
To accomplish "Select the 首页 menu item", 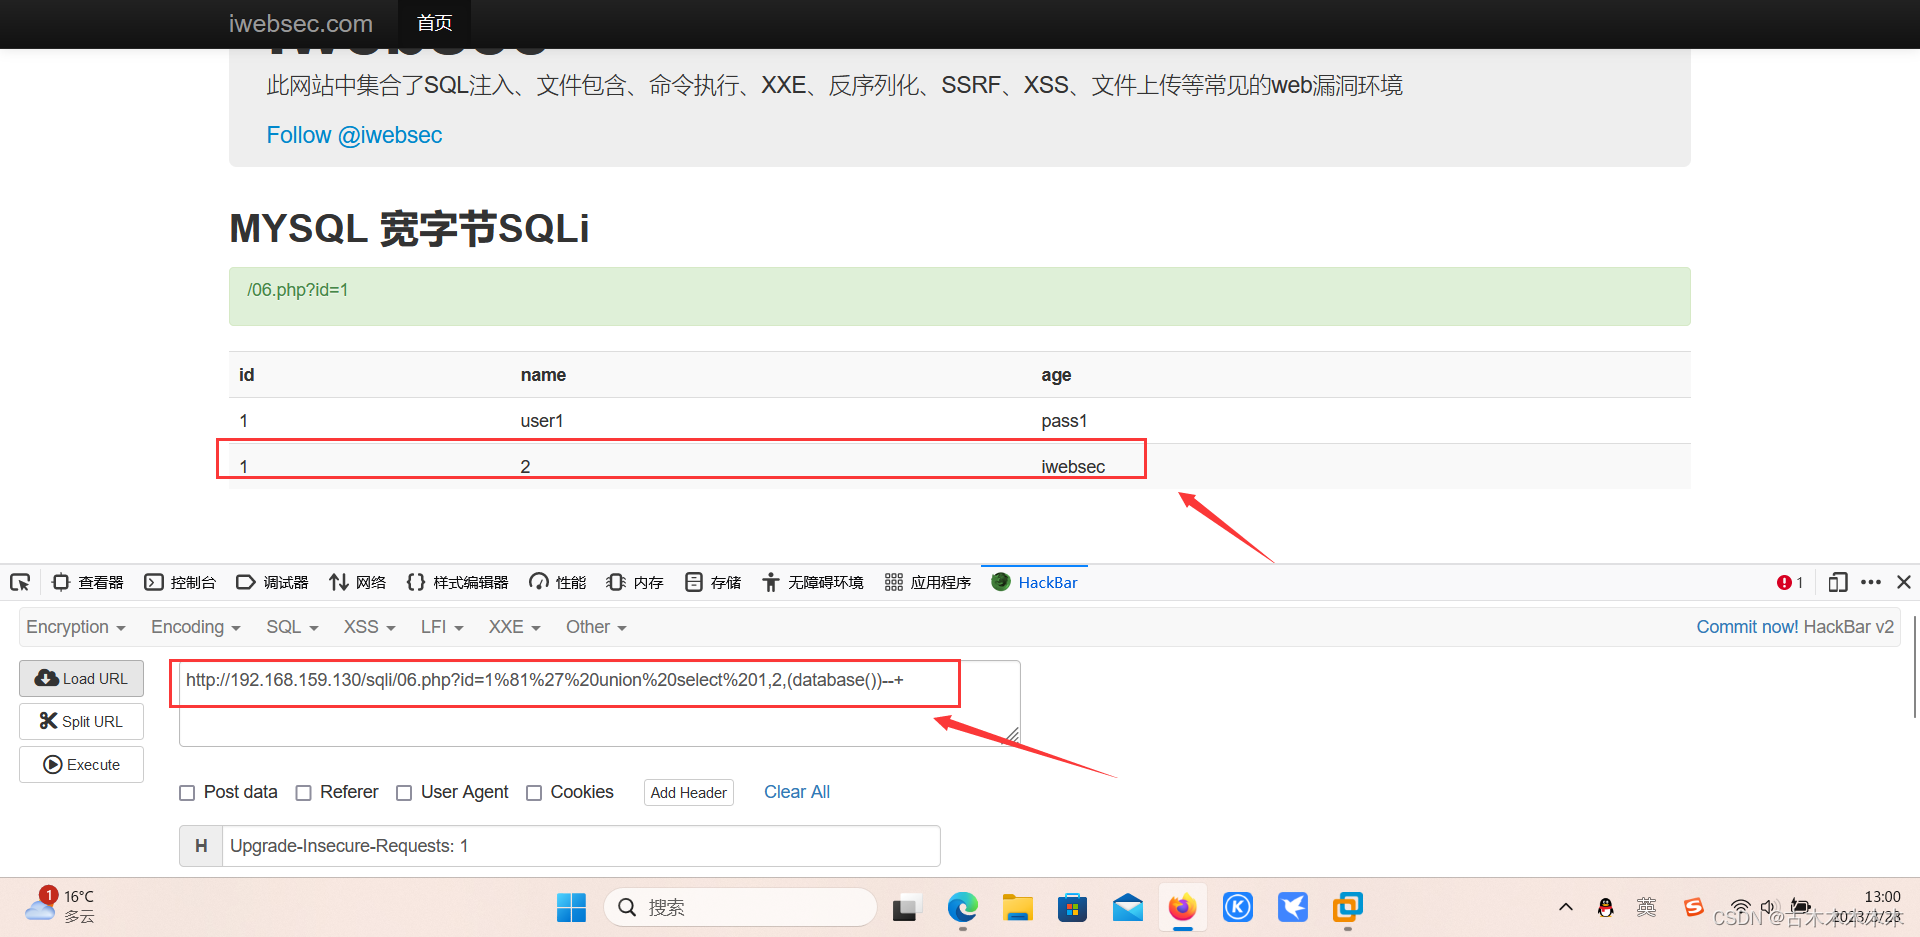I will pyautogui.click(x=434, y=23).
